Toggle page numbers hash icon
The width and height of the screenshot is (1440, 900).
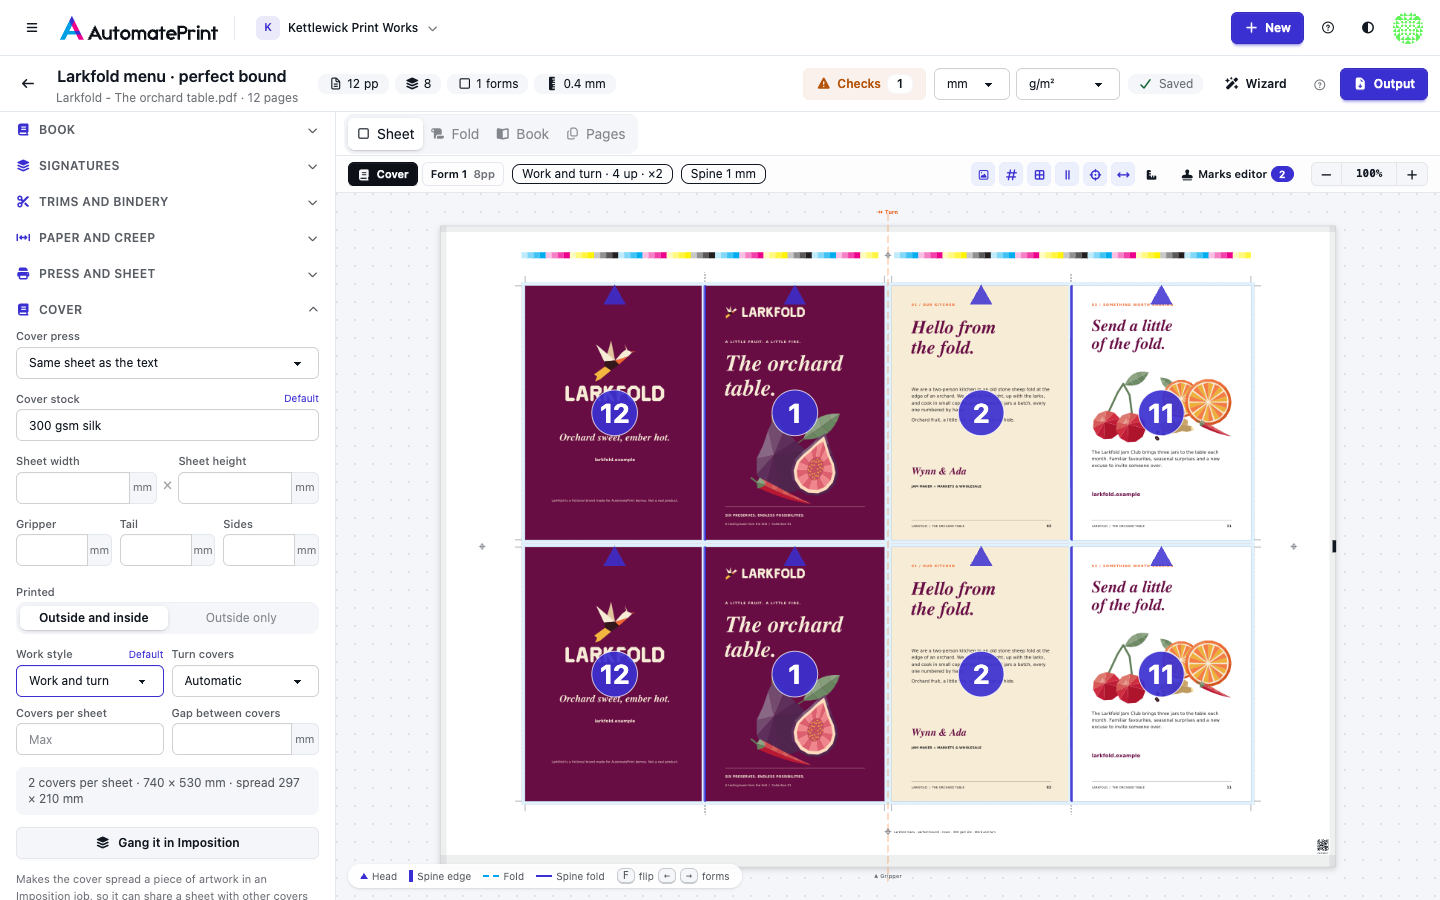[1012, 175]
